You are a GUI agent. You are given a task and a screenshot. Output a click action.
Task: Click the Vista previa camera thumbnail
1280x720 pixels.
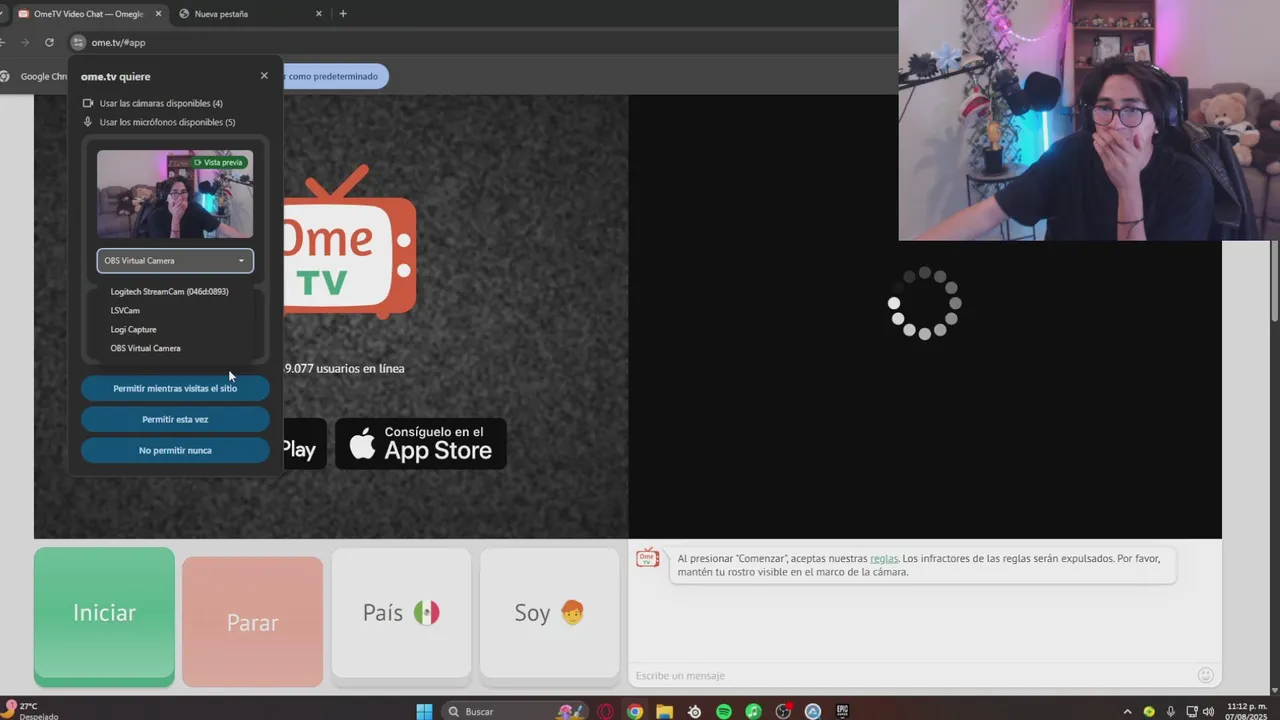175,194
